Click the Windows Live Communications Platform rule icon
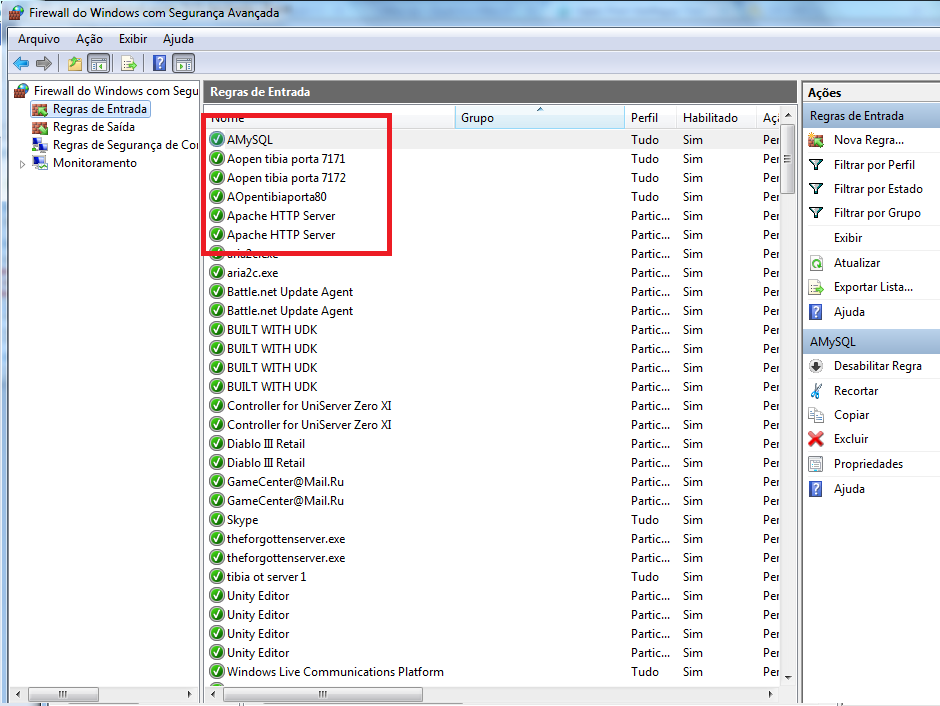The height and width of the screenshot is (706, 940). pyautogui.click(x=217, y=672)
